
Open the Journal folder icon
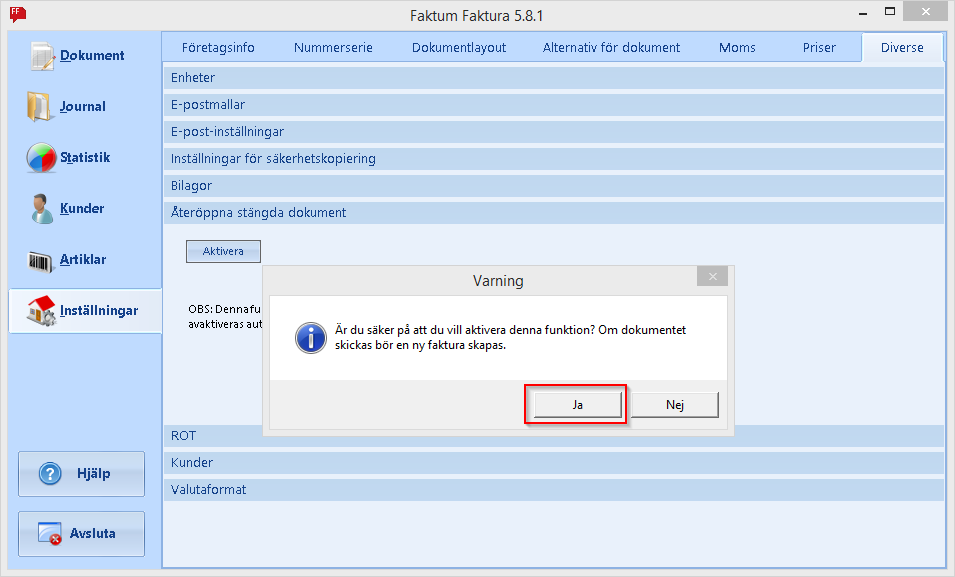[39, 107]
